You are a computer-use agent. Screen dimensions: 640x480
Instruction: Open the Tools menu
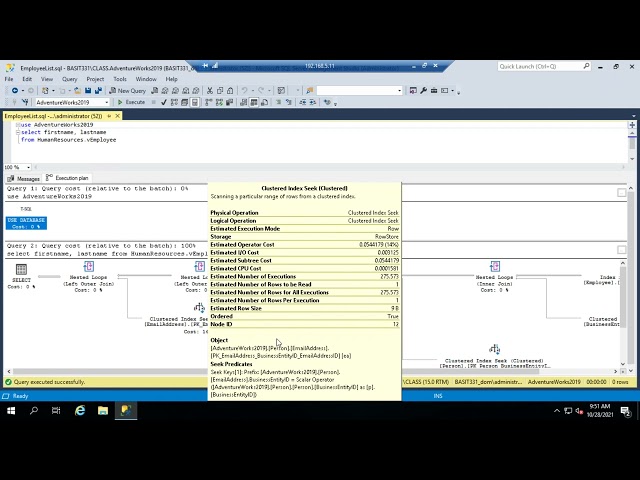coord(120,79)
